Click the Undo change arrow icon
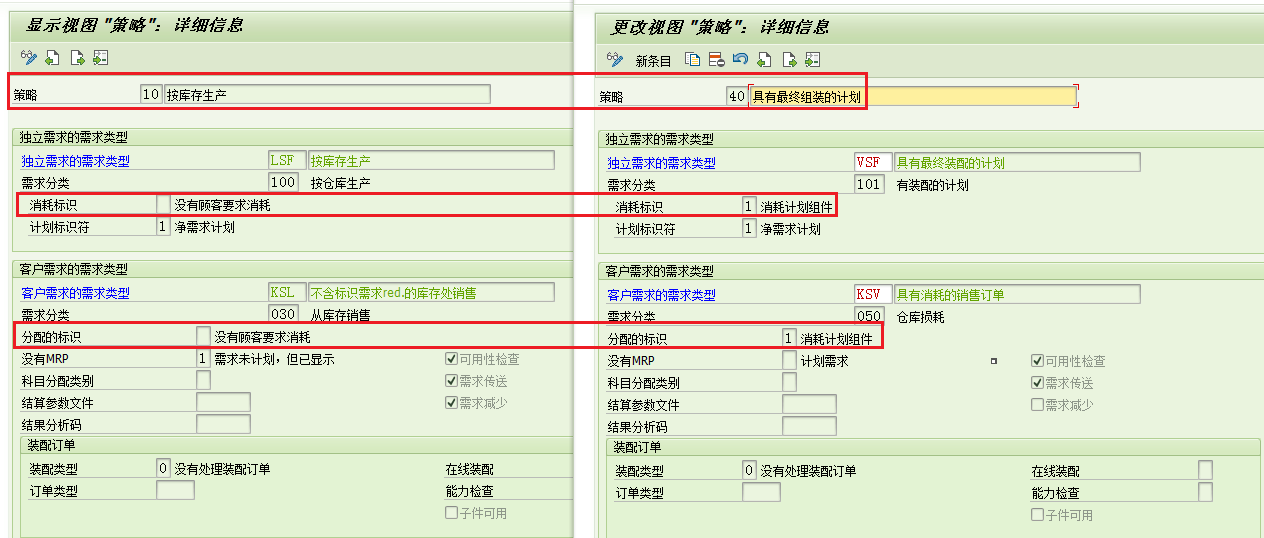This screenshot has width=1264, height=538. point(740,59)
